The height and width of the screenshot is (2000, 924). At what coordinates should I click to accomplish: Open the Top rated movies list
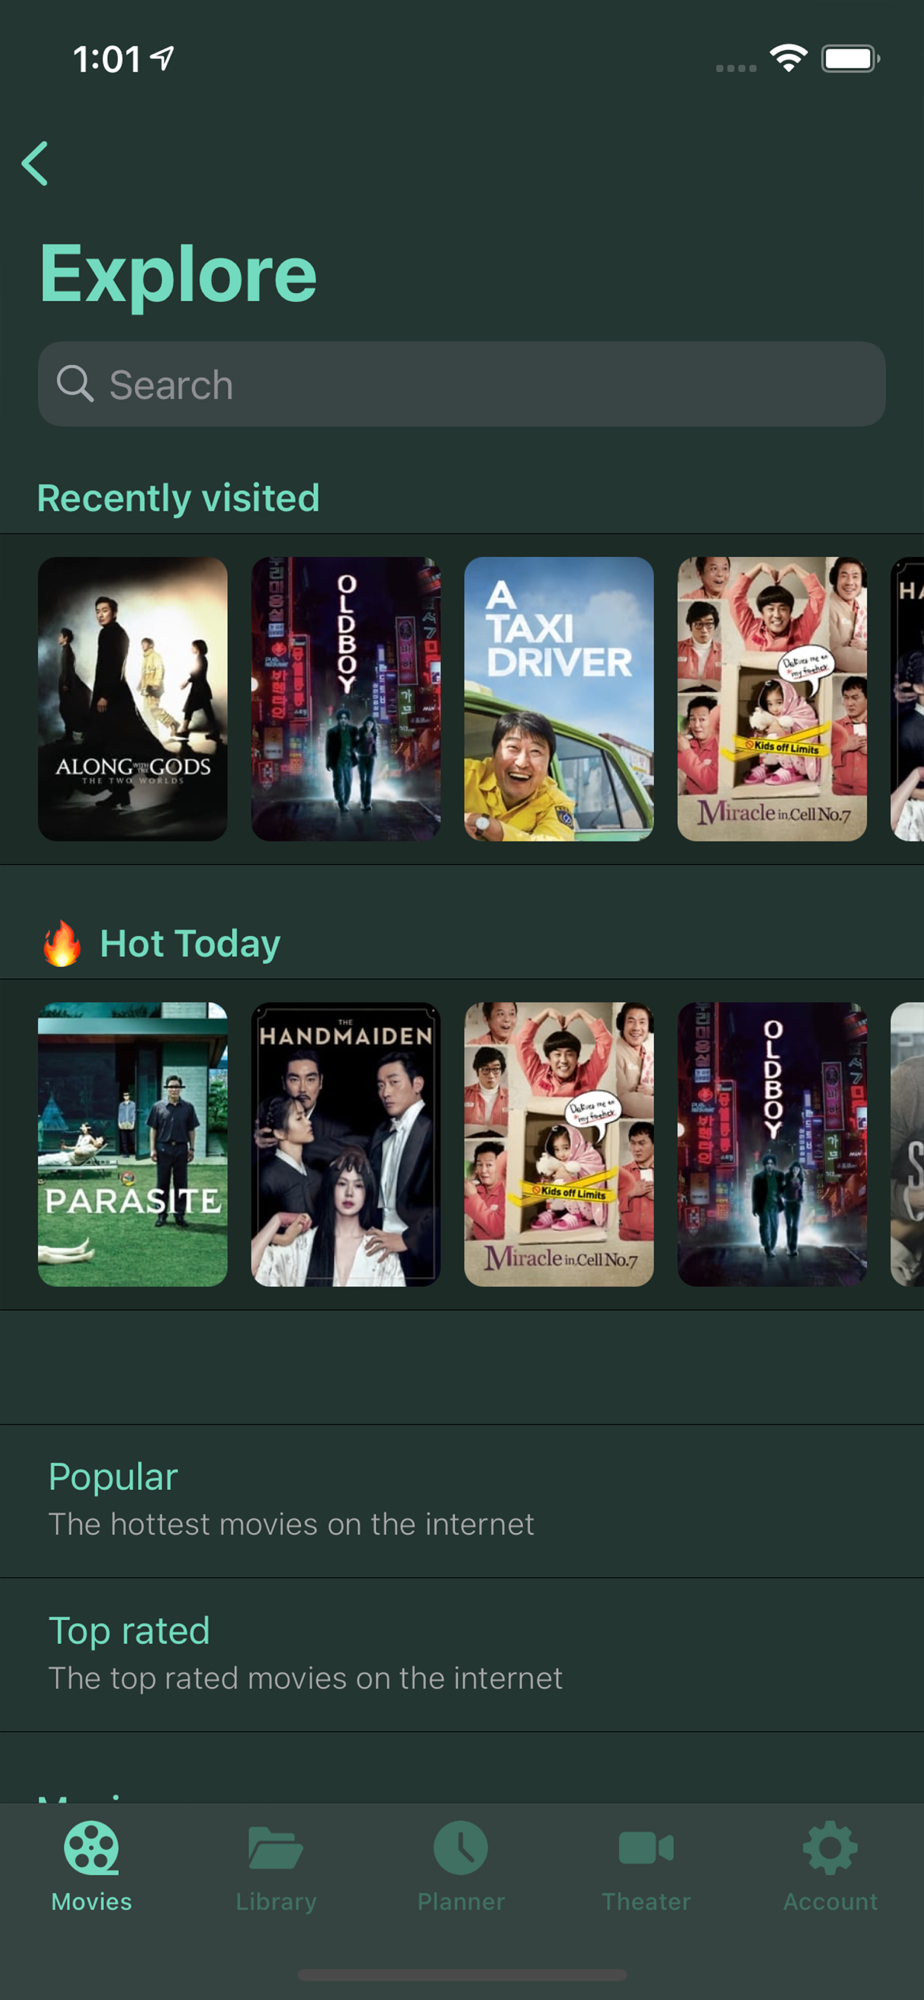tap(462, 1655)
